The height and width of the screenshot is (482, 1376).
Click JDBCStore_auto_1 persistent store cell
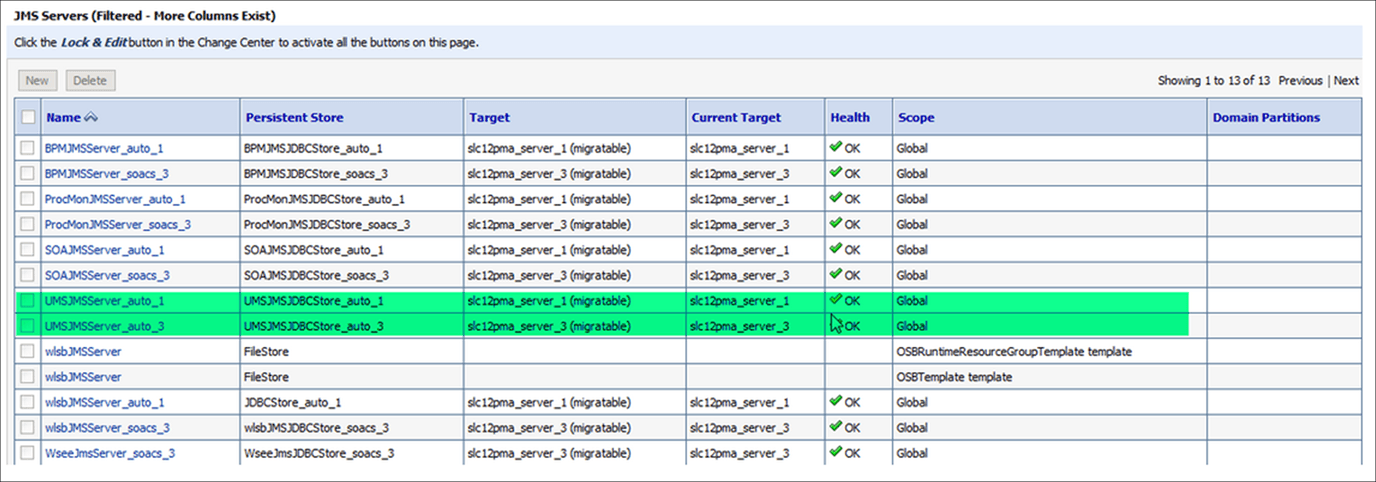pyautogui.click(x=294, y=402)
